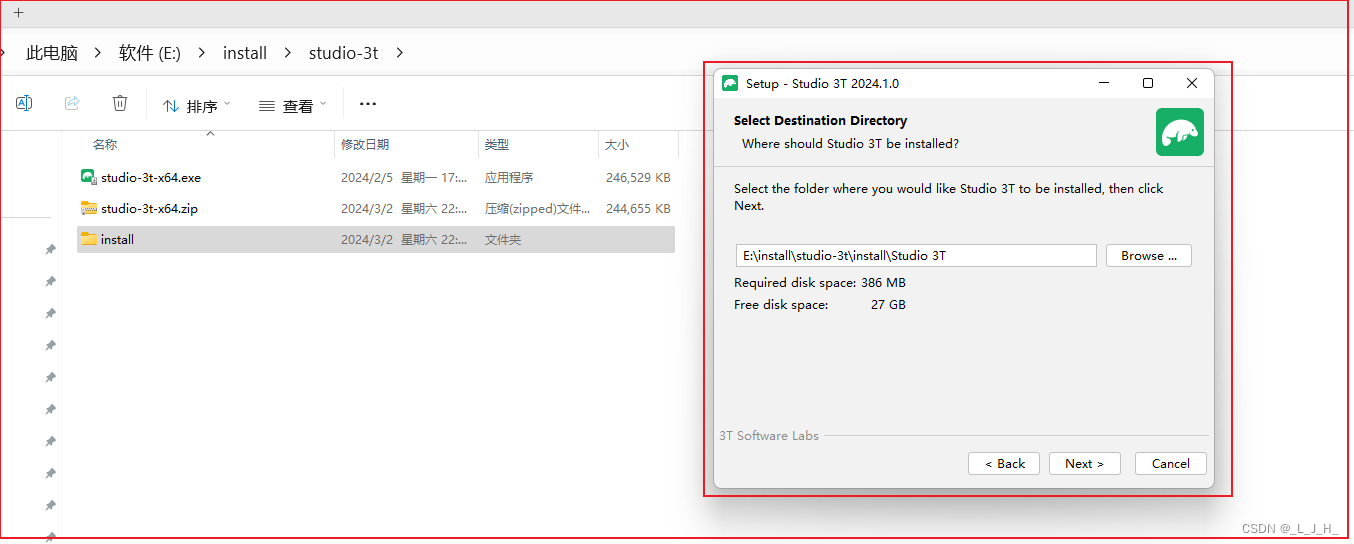Sort files by 修改日期 column header
This screenshot has height=544, width=1354.
365,145
